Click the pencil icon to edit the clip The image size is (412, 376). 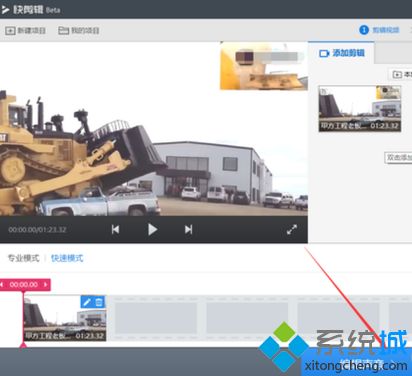click(x=87, y=302)
